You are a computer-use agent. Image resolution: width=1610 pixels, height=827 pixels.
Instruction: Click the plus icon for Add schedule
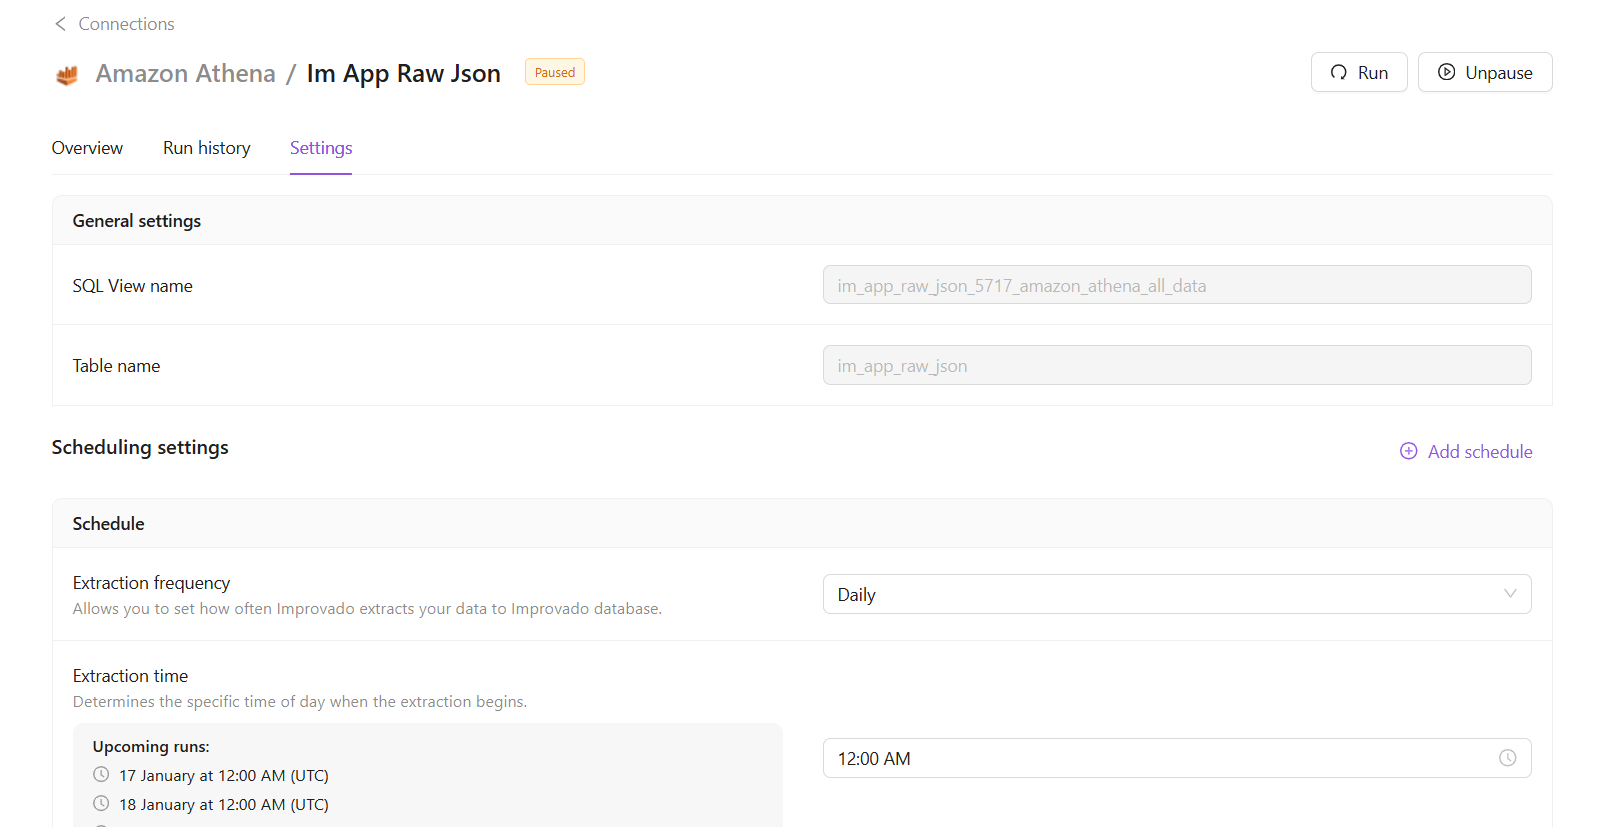click(x=1408, y=451)
